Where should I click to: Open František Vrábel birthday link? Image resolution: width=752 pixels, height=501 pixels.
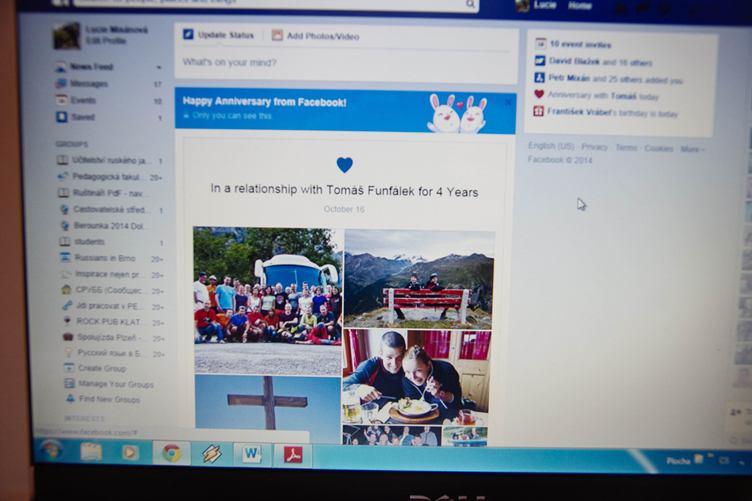(612, 113)
